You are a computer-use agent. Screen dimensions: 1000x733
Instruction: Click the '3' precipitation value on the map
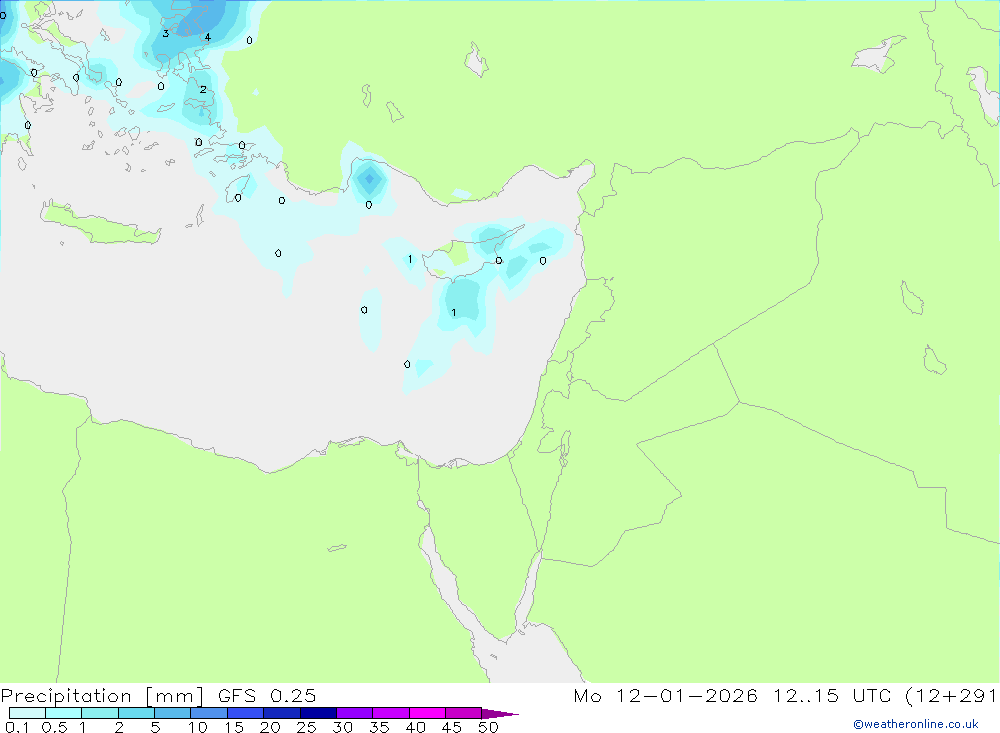166,34
